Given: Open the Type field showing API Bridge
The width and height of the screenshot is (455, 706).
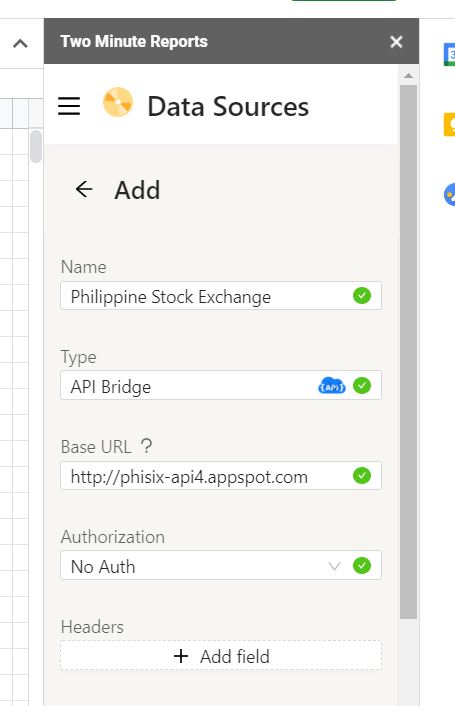Looking at the screenshot, I should [221, 385].
